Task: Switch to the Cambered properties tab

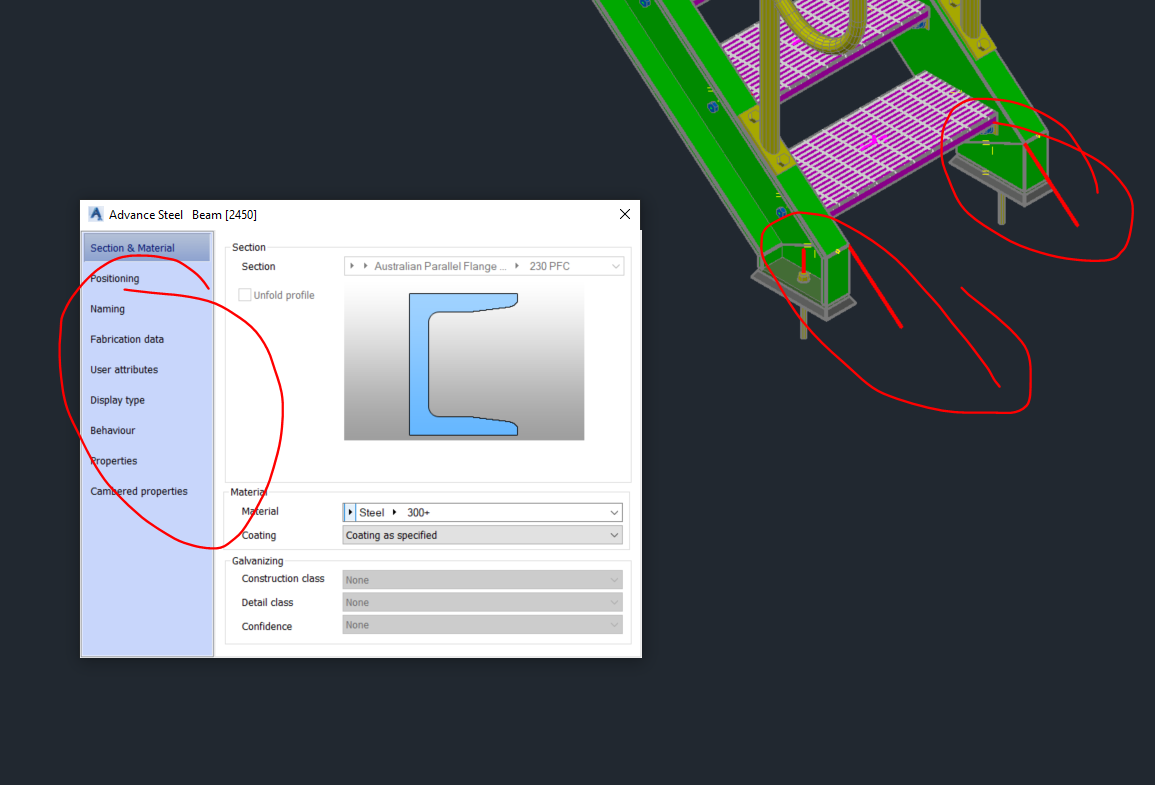Action: click(x=138, y=491)
